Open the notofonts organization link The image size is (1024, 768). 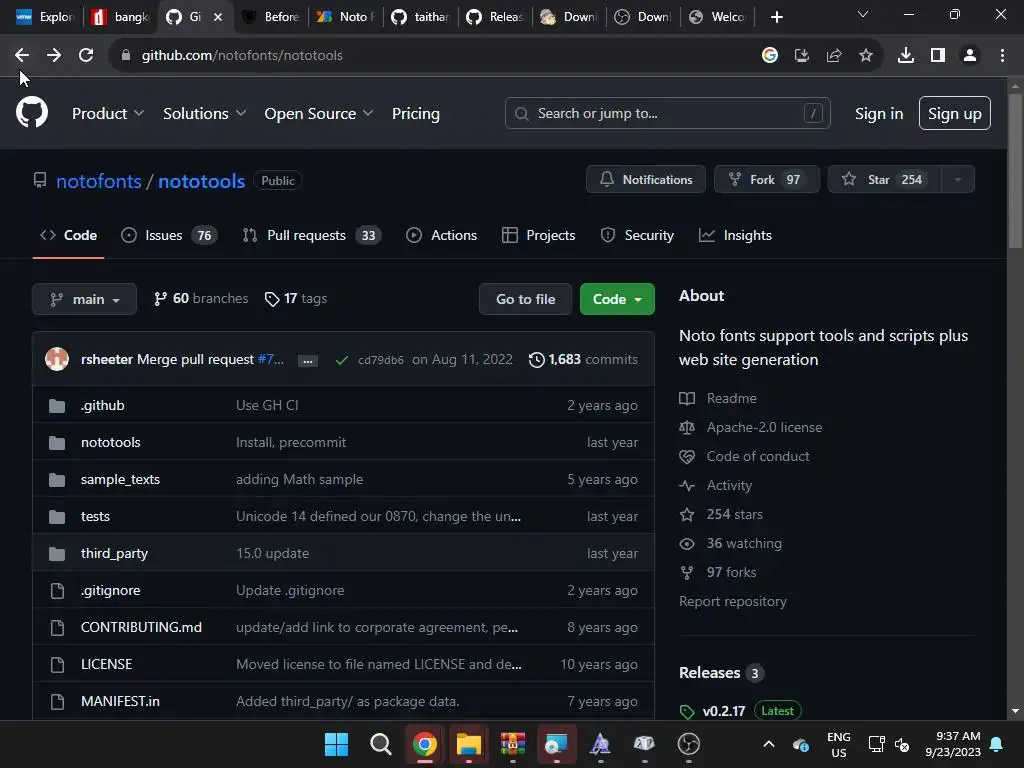click(x=99, y=181)
